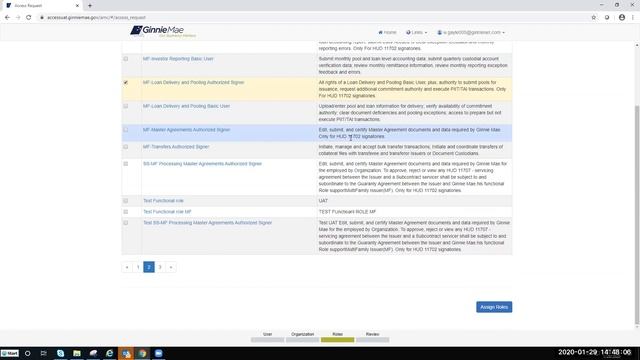Image resolution: width=640 pixels, height=360 pixels.
Task: Open MF-Transfers Authorized Signer link
Action: coord(176,147)
